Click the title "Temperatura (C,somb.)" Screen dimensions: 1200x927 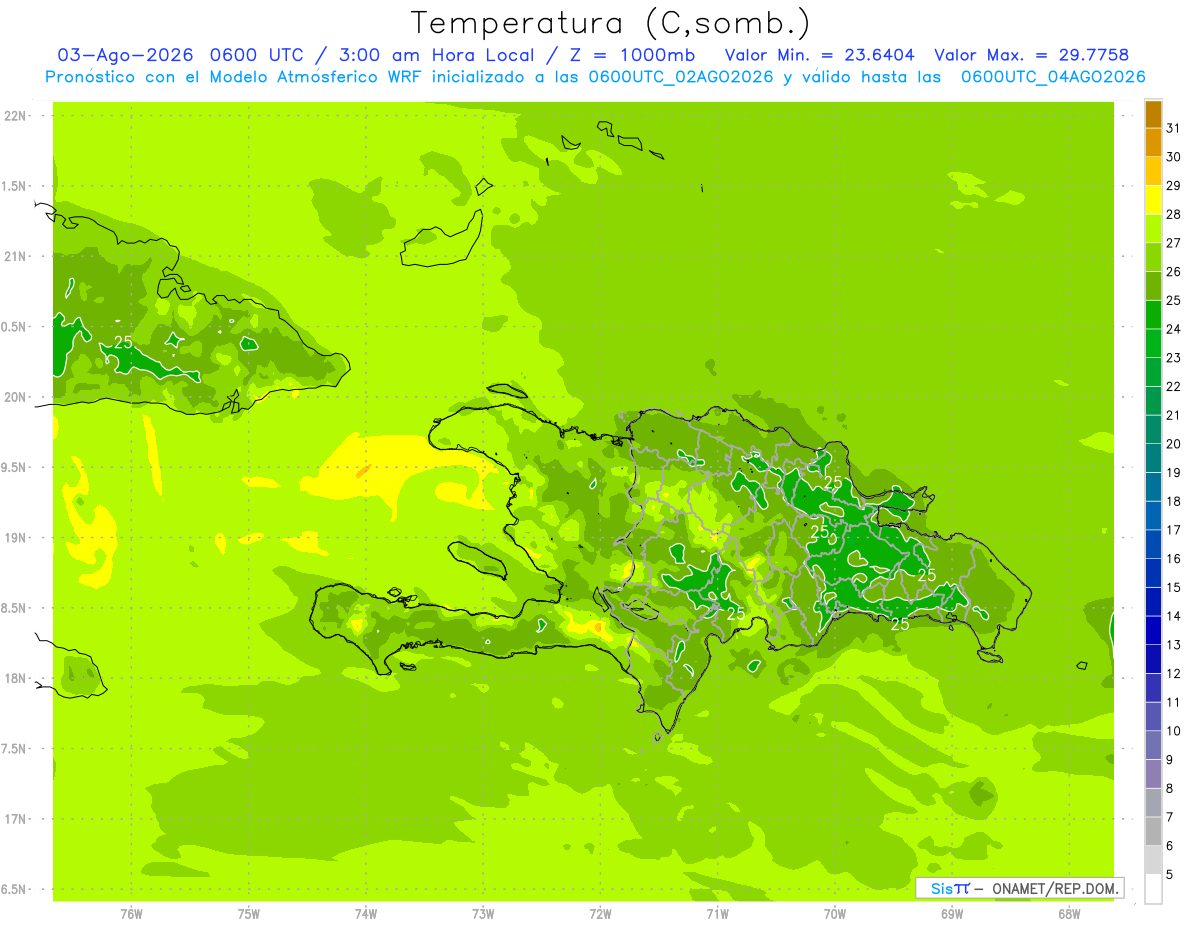click(x=610, y=23)
